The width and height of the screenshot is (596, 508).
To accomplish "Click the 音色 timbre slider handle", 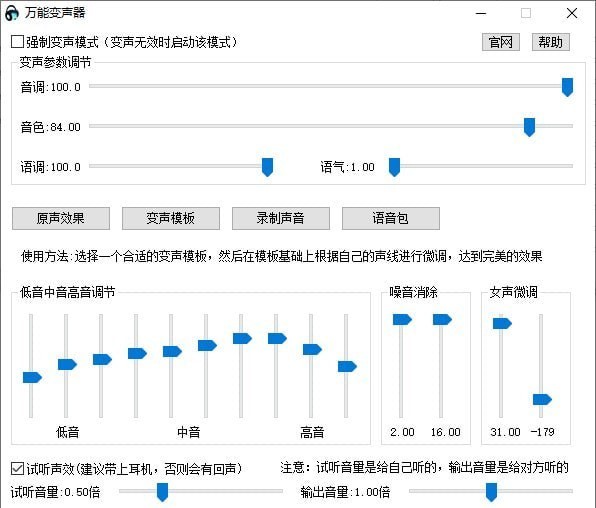I will click(x=529, y=127).
